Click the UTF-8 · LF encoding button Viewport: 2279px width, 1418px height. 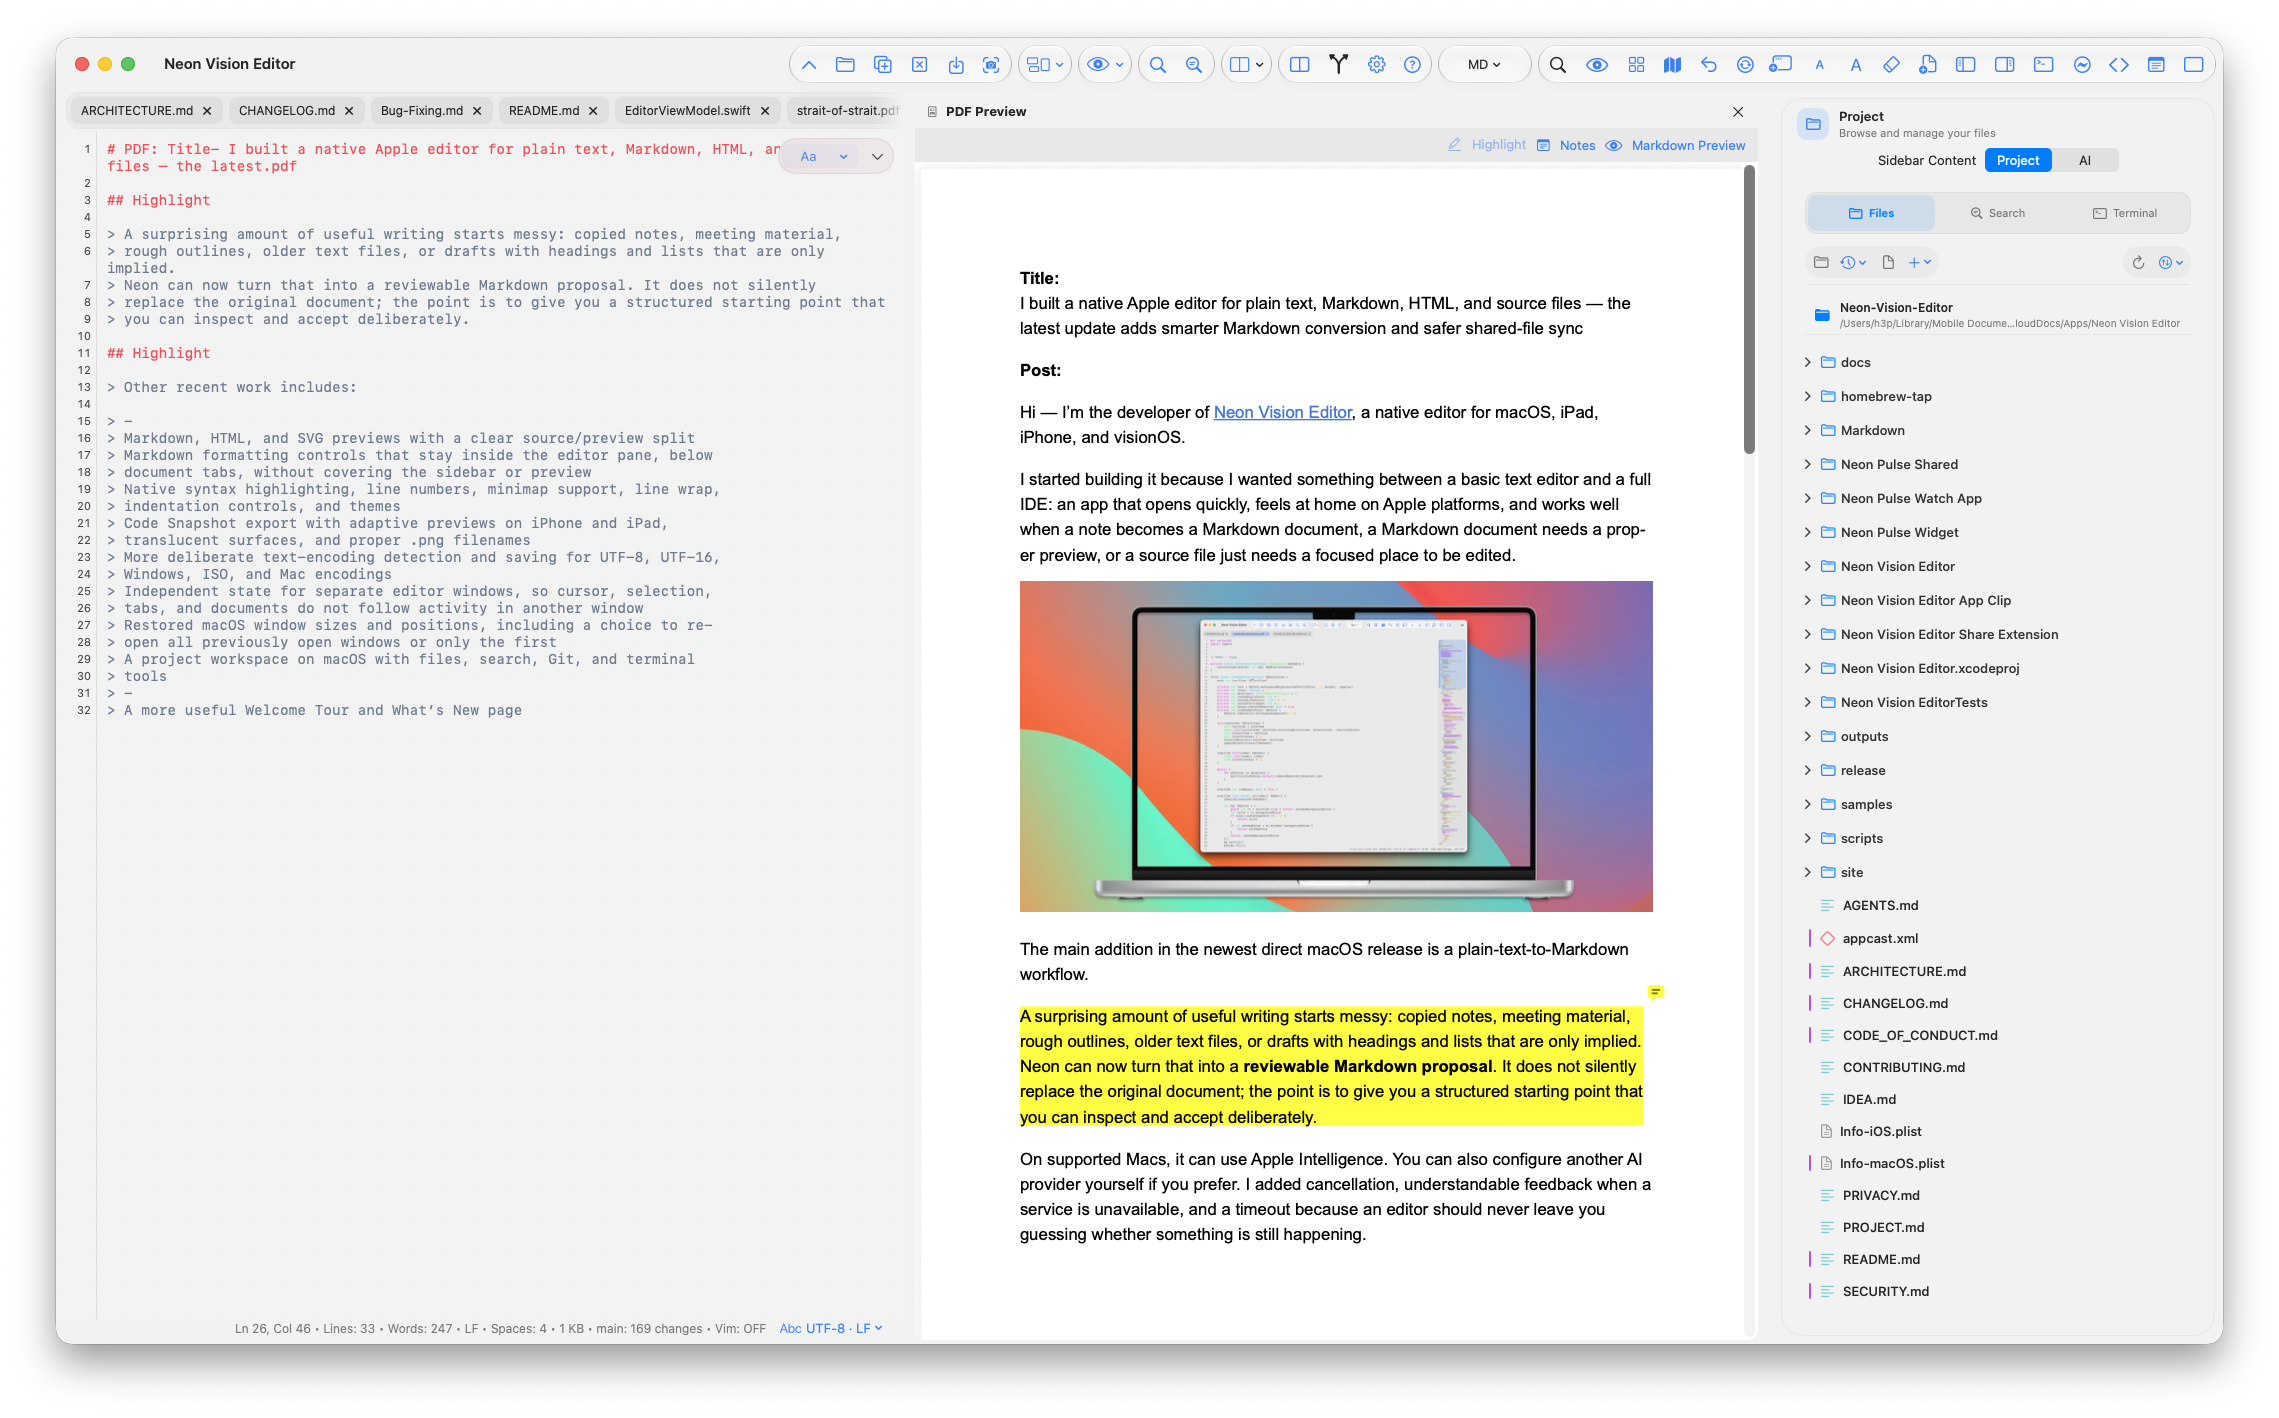tap(831, 1329)
